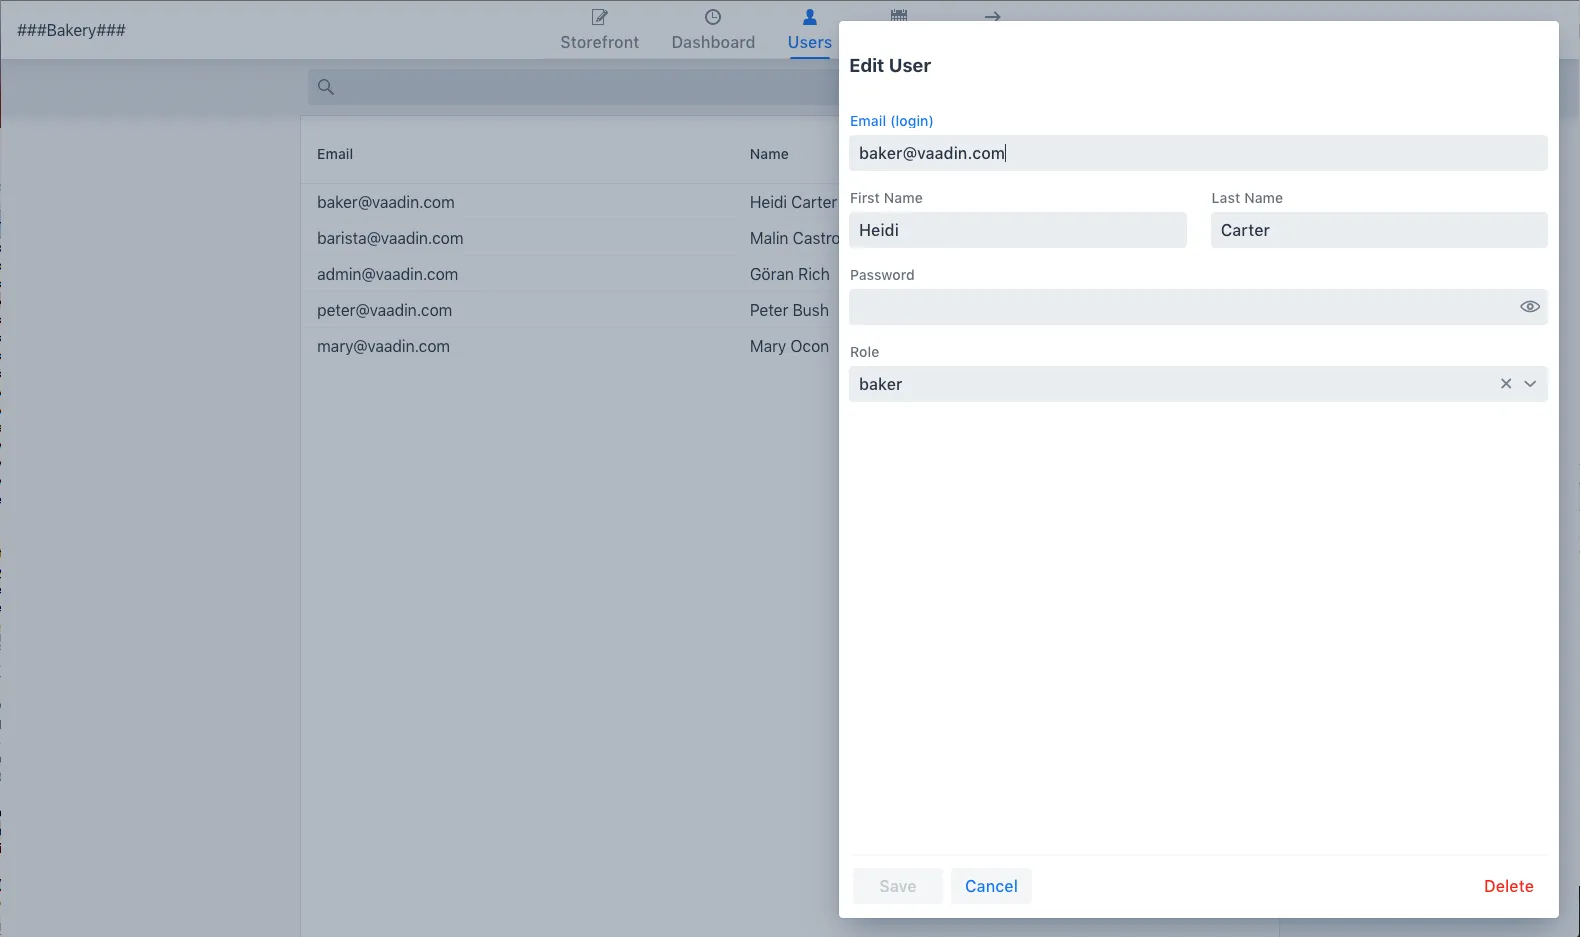Image resolution: width=1580 pixels, height=937 pixels.
Task: Focus the Email (login) input field
Action: 1197,153
